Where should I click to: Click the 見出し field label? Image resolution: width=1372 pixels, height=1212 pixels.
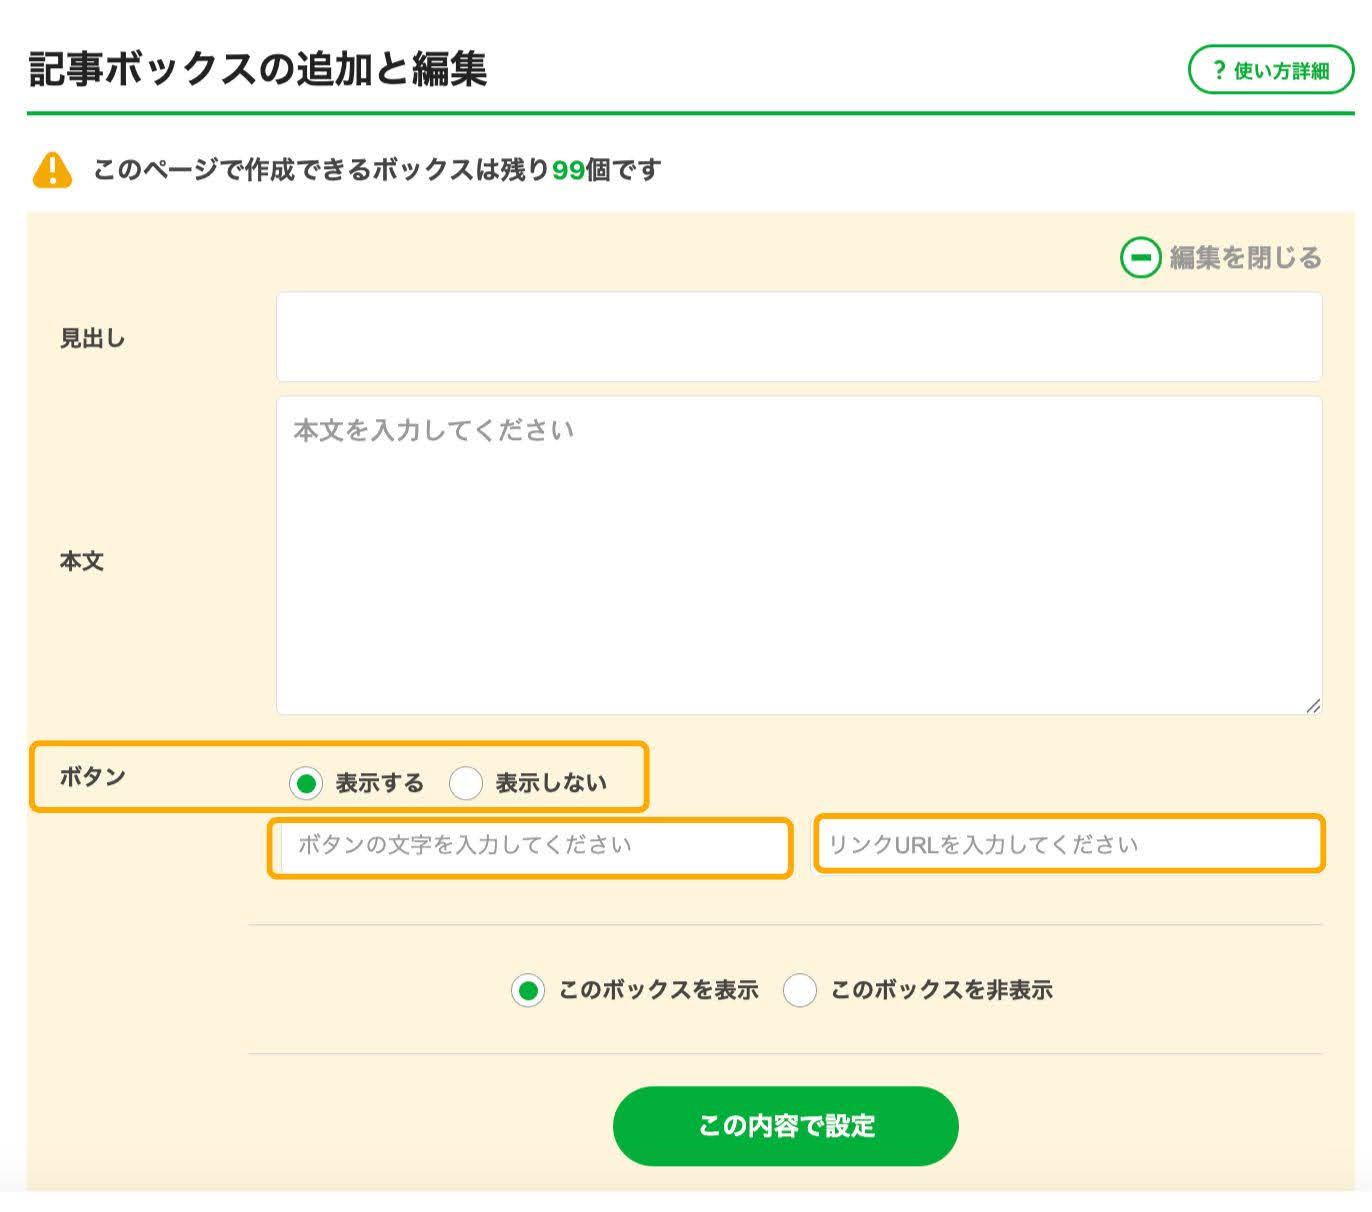coord(92,338)
